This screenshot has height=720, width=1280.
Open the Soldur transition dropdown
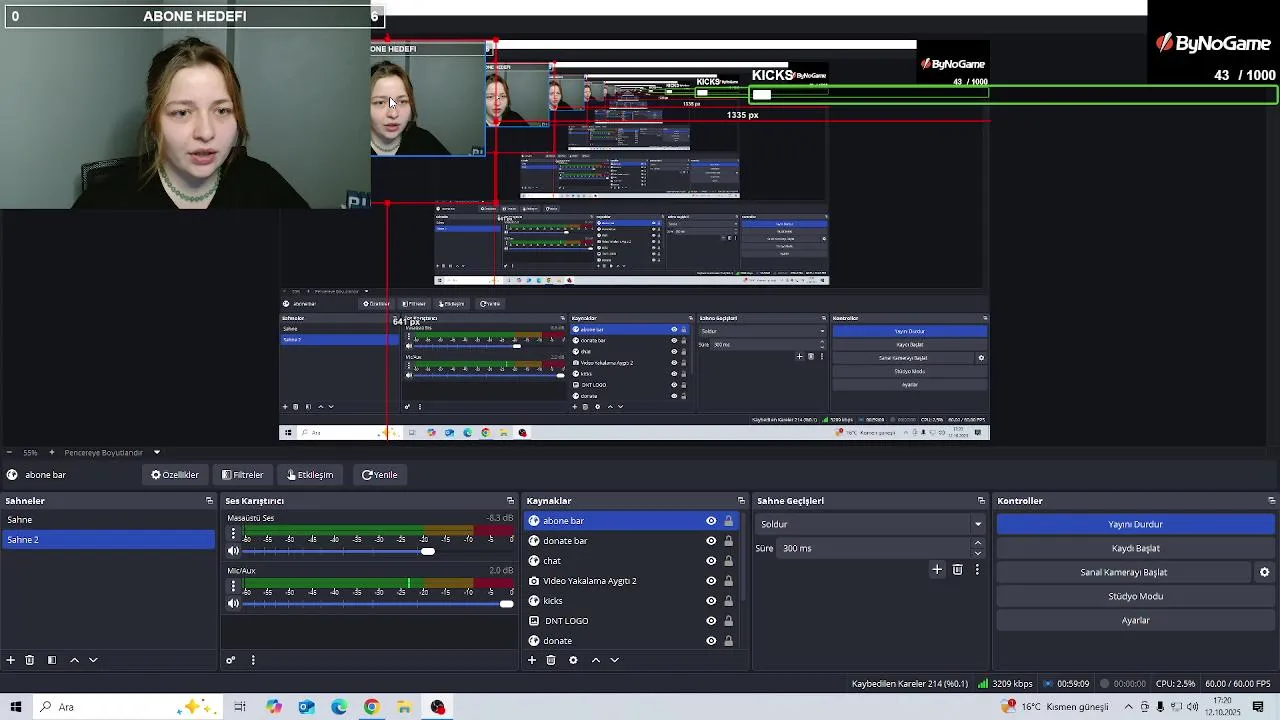(x=870, y=524)
